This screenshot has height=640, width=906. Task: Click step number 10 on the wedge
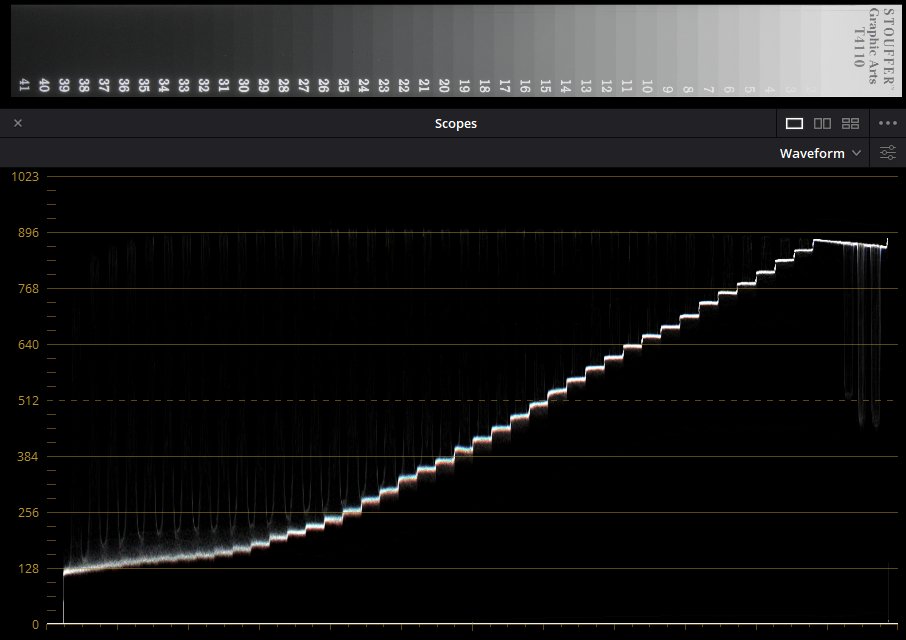click(x=647, y=86)
